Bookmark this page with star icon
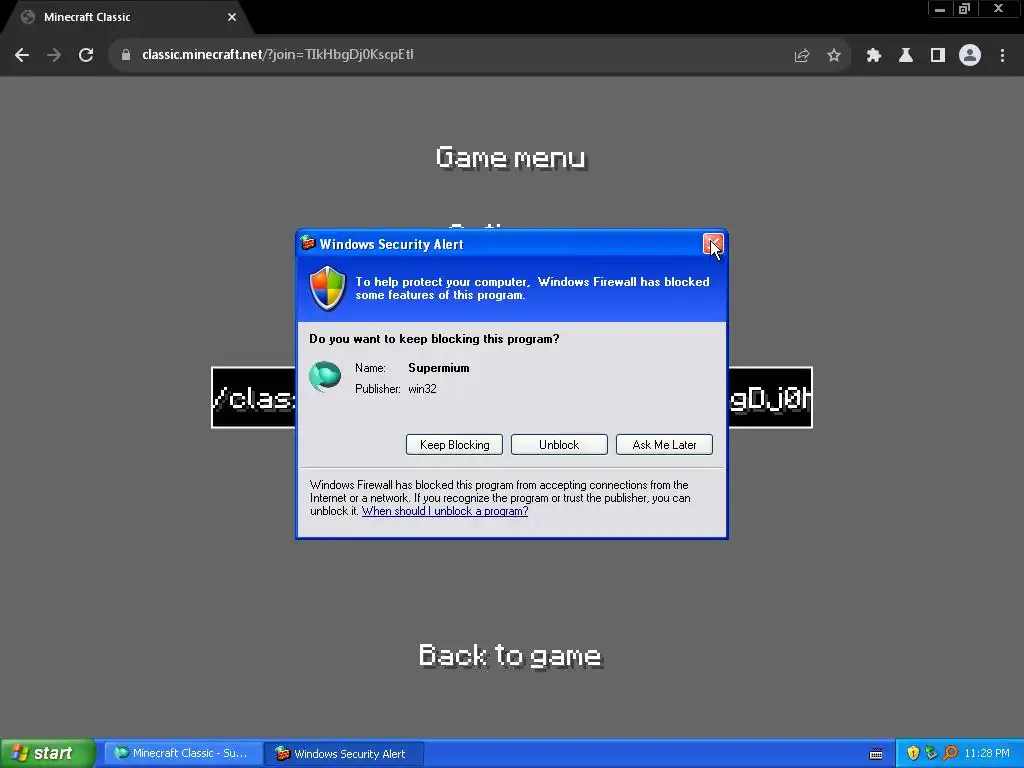The width and height of the screenshot is (1024, 768). (x=834, y=56)
